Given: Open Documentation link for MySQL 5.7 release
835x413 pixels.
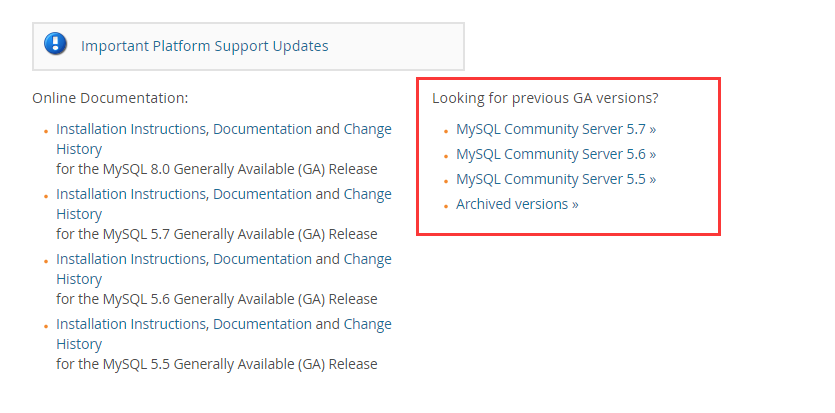Looking at the screenshot, I should click(262, 194).
